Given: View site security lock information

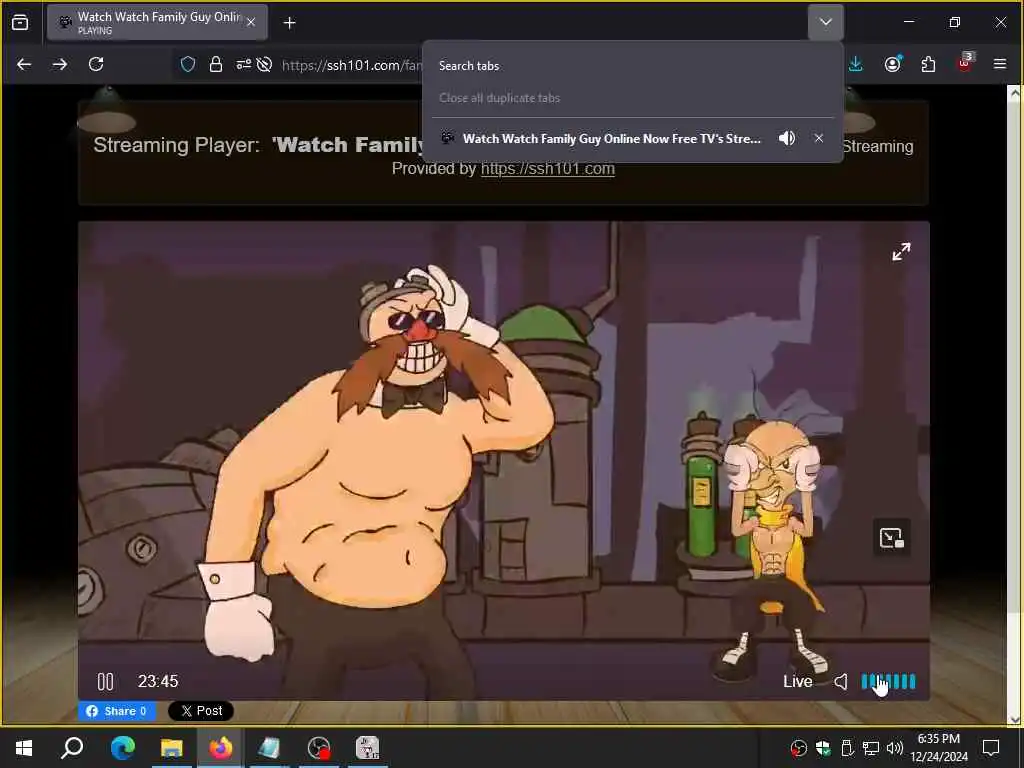Looking at the screenshot, I should (216, 64).
